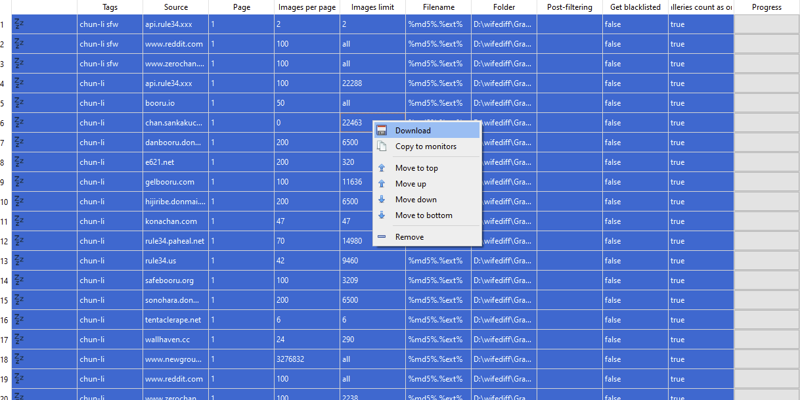The width and height of the screenshot is (800, 400).
Task: Click sleeping status icon in row 13
Action: click(x=19, y=260)
